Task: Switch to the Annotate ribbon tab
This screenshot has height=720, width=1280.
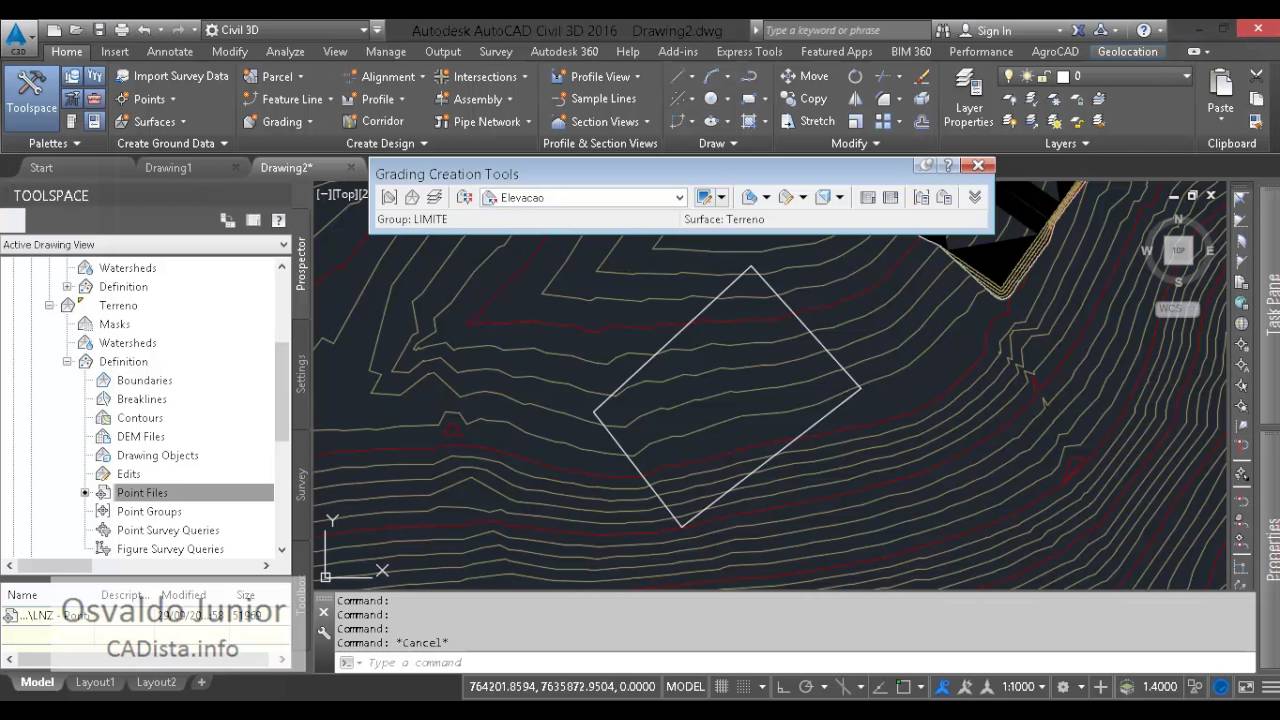Action: [170, 52]
